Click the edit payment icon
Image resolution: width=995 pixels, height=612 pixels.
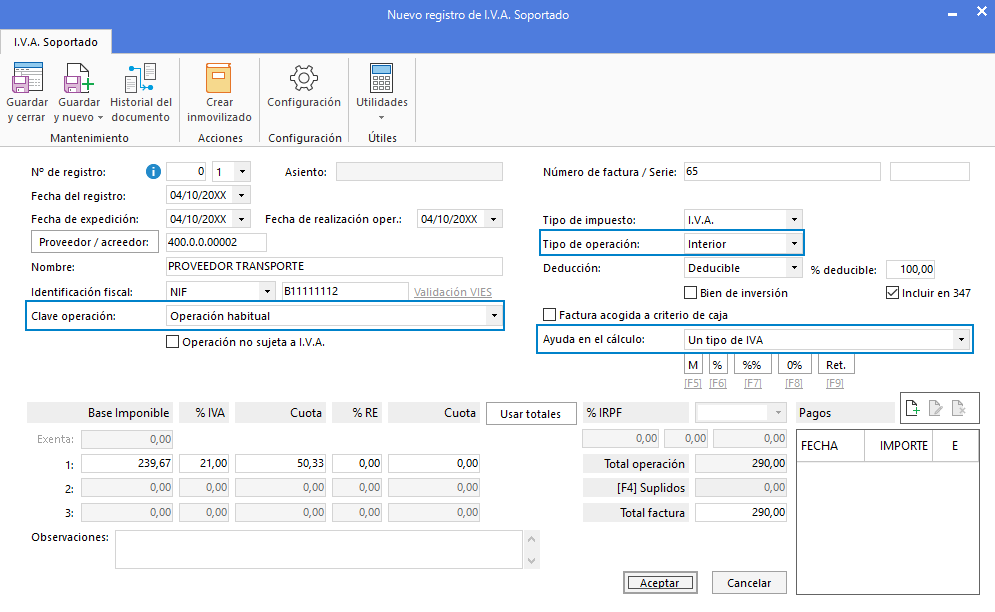click(x=935, y=408)
